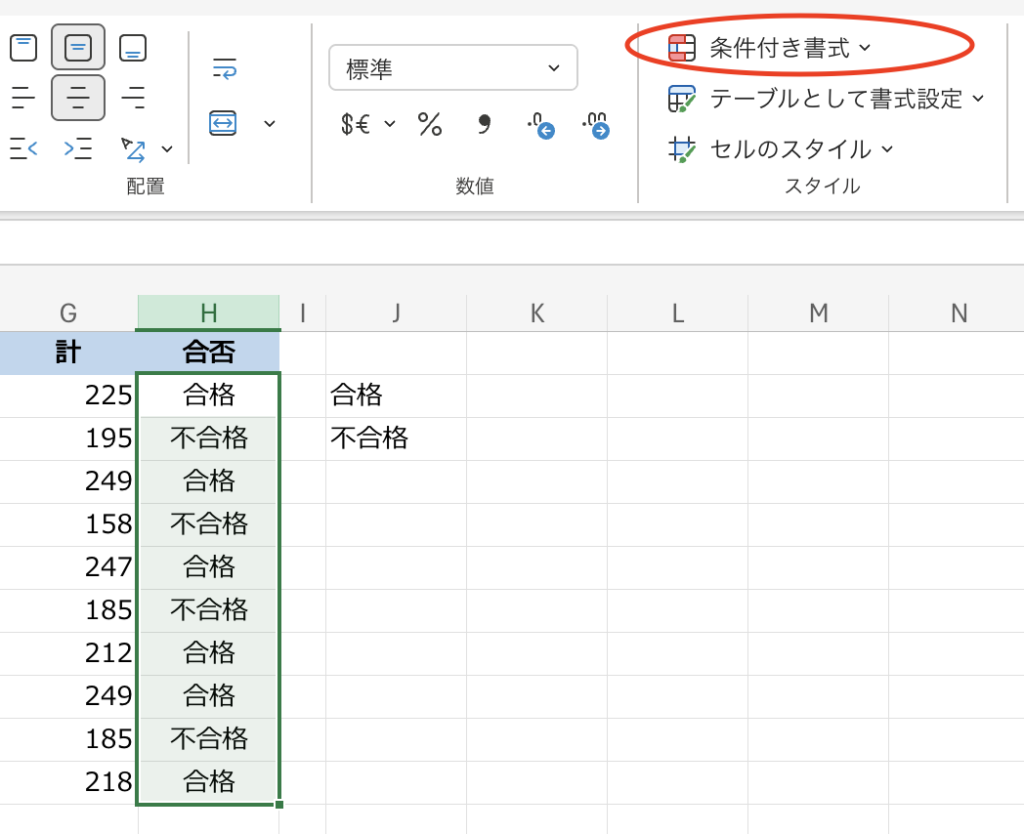
Task: Click the top vertical align icon
Action: coord(23,47)
